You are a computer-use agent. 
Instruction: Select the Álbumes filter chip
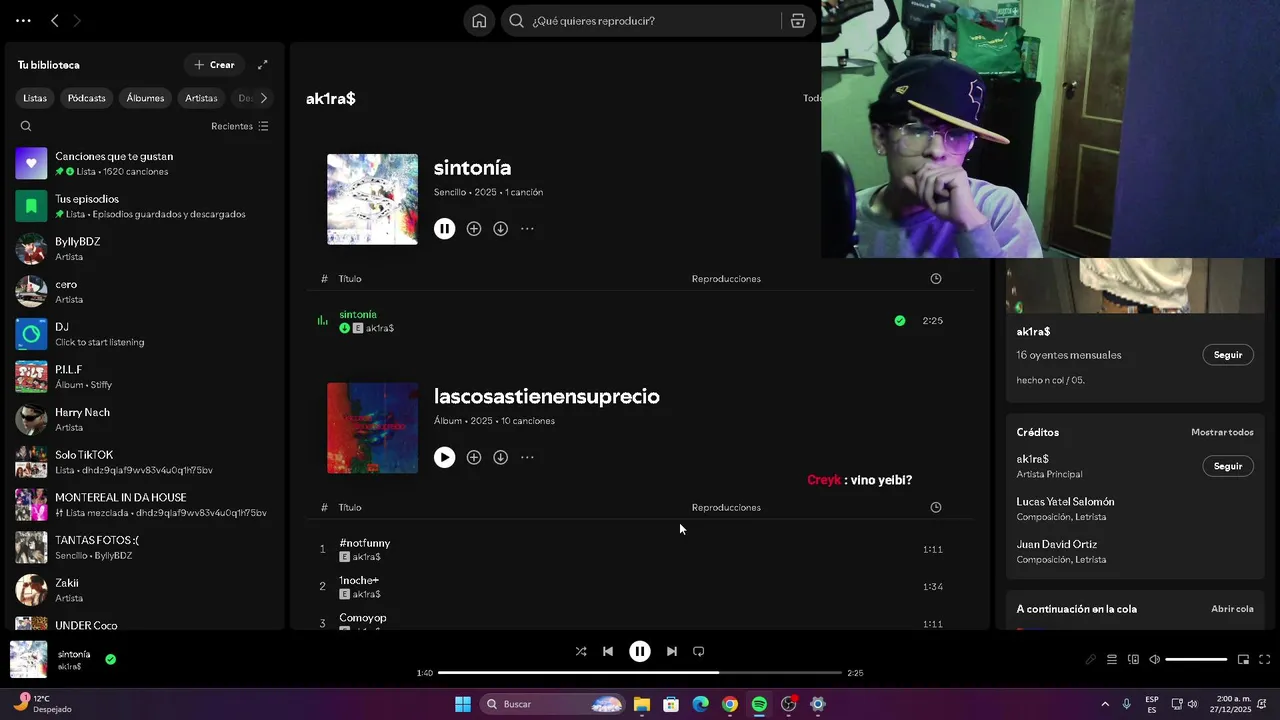pyautogui.click(x=145, y=98)
